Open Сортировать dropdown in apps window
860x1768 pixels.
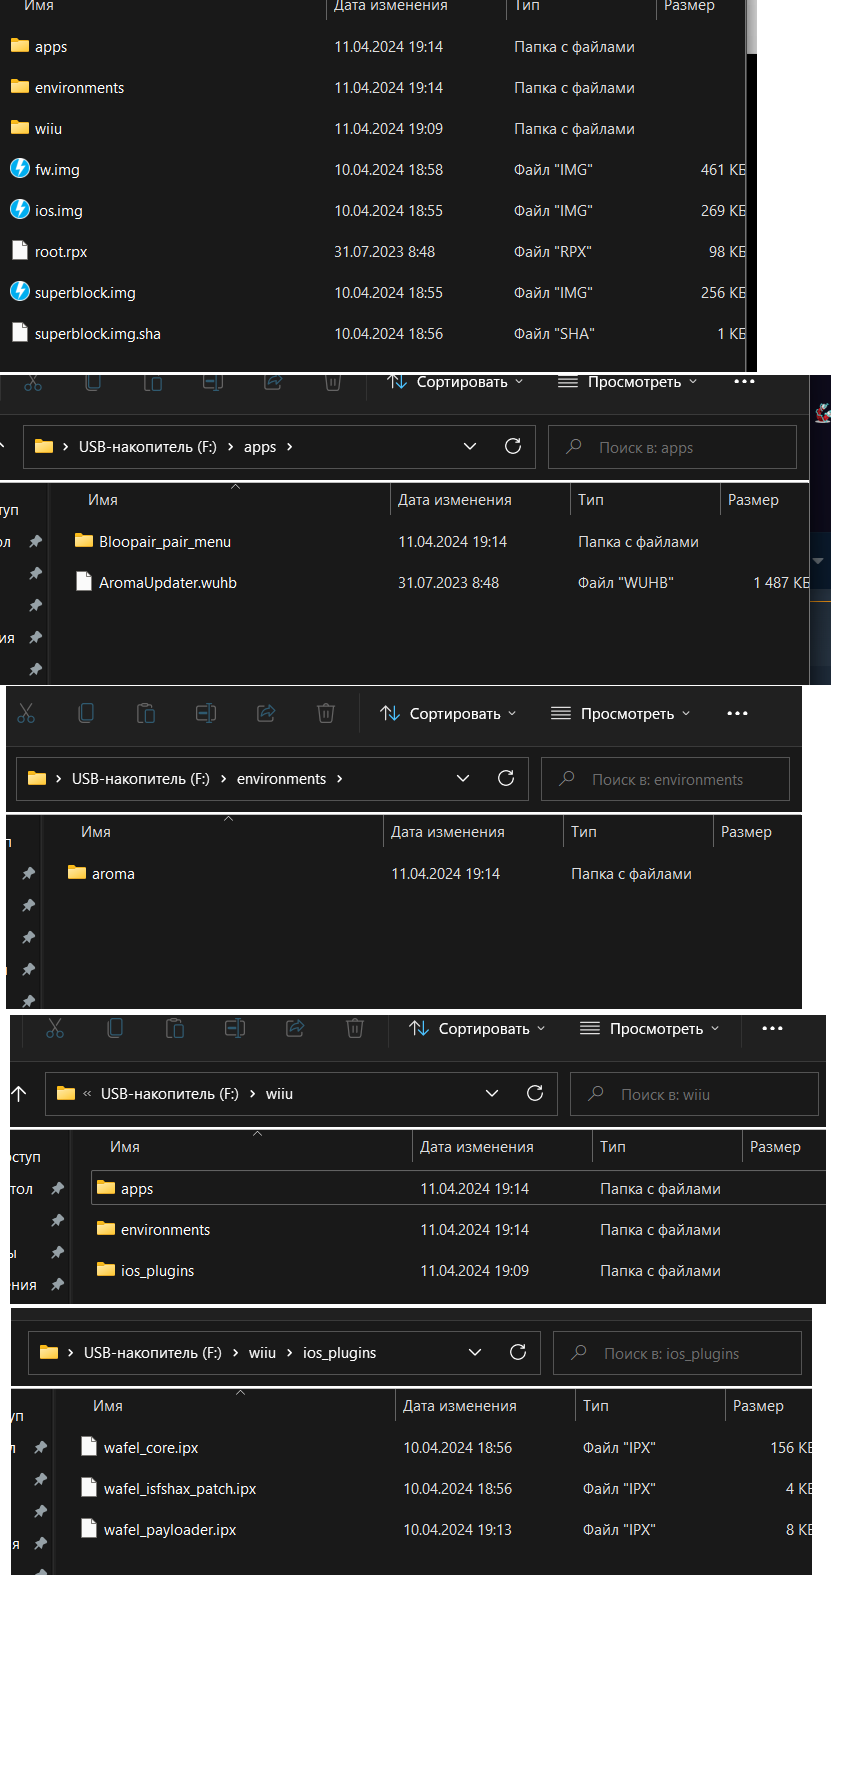(x=455, y=381)
